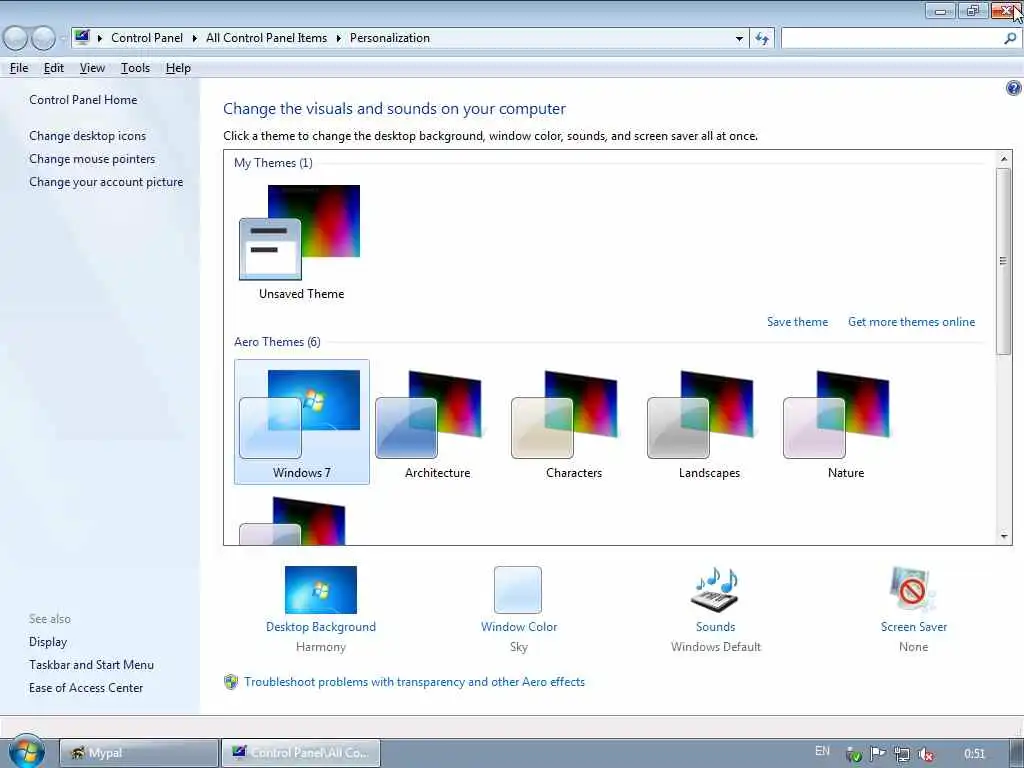Open Change mouse pointers
The height and width of the screenshot is (768, 1024).
[x=92, y=159]
